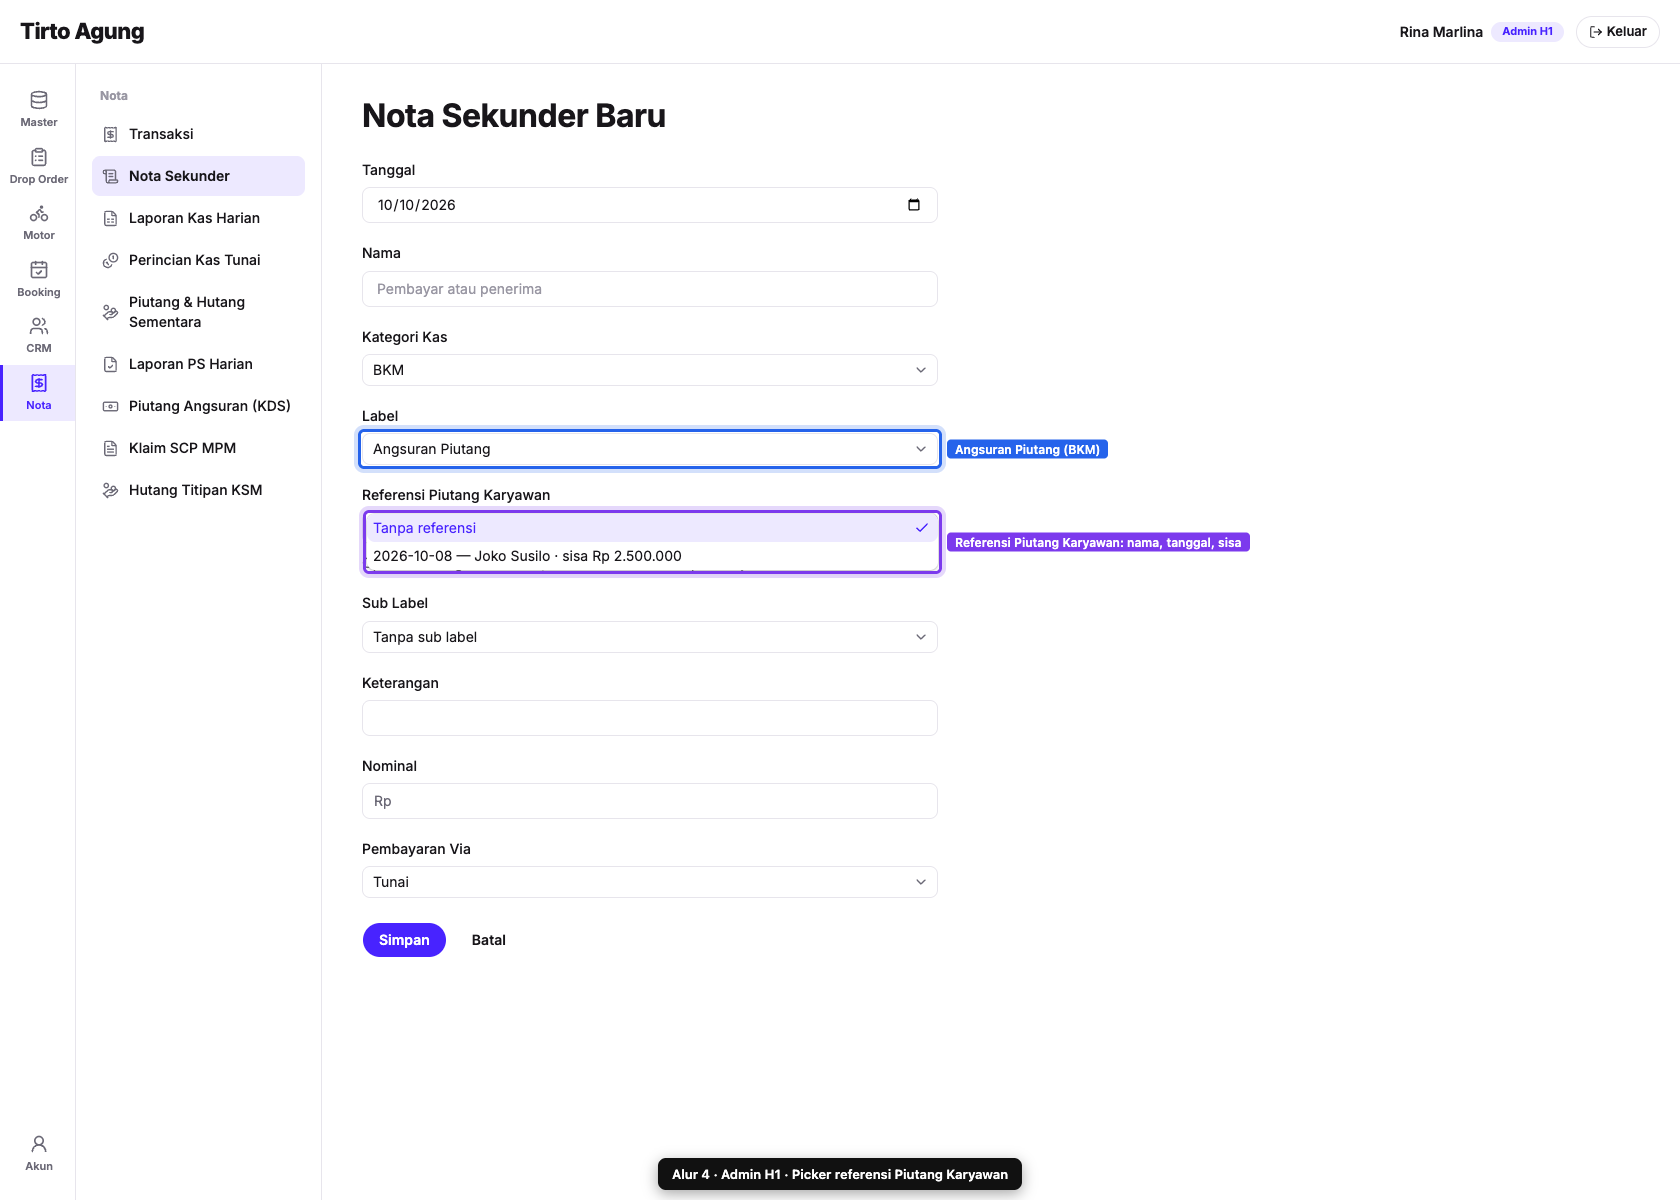The height and width of the screenshot is (1200, 1680).
Task: Focus the Nominal Rp input field
Action: pos(650,801)
